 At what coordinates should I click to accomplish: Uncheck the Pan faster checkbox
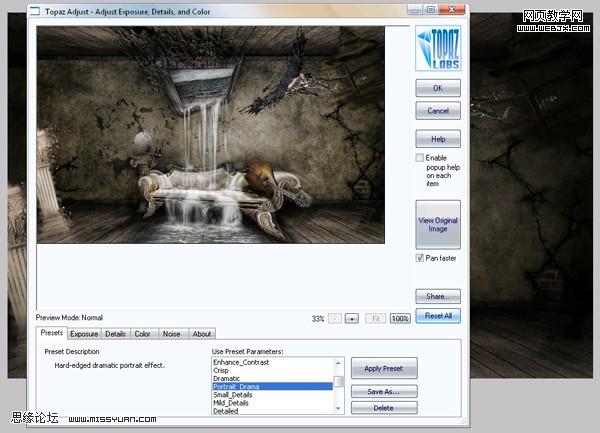pos(420,258)
